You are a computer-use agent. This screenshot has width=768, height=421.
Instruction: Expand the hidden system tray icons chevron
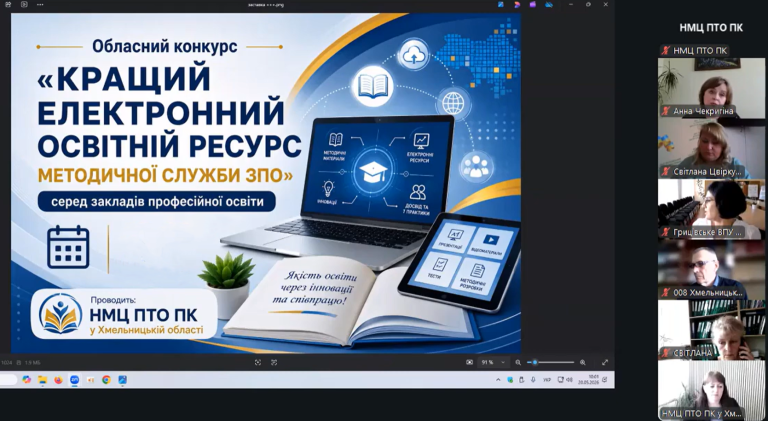(498, 380)
